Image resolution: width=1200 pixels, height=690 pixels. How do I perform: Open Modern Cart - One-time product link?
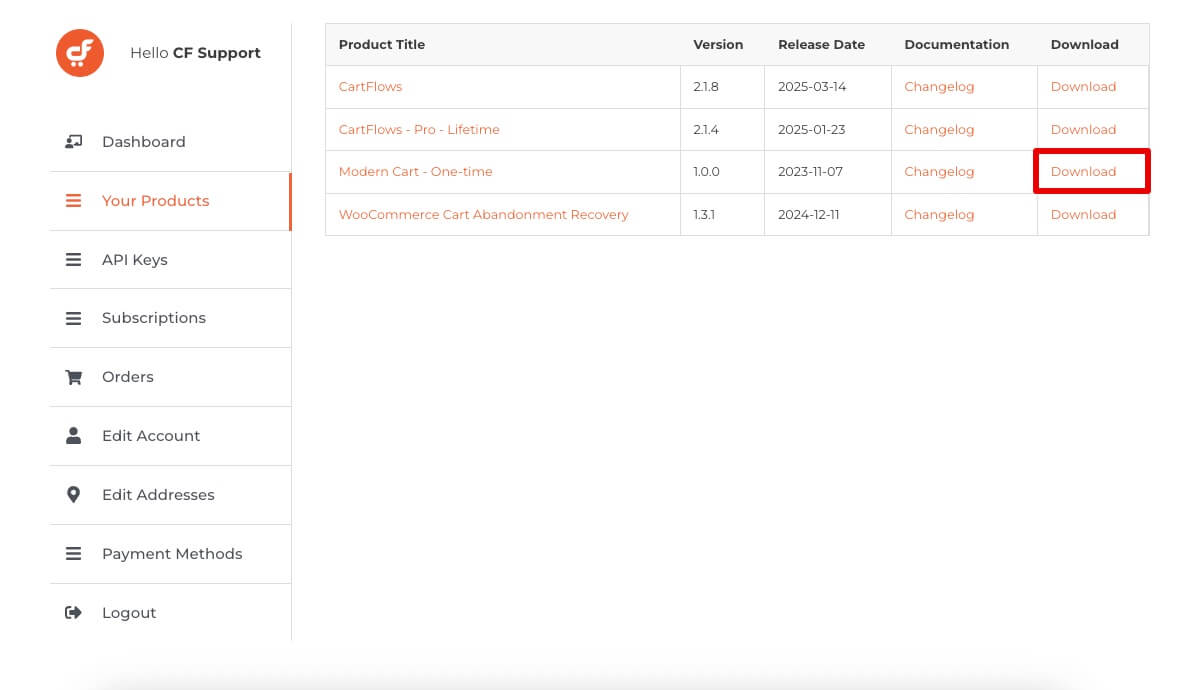(x=416, y=172)
